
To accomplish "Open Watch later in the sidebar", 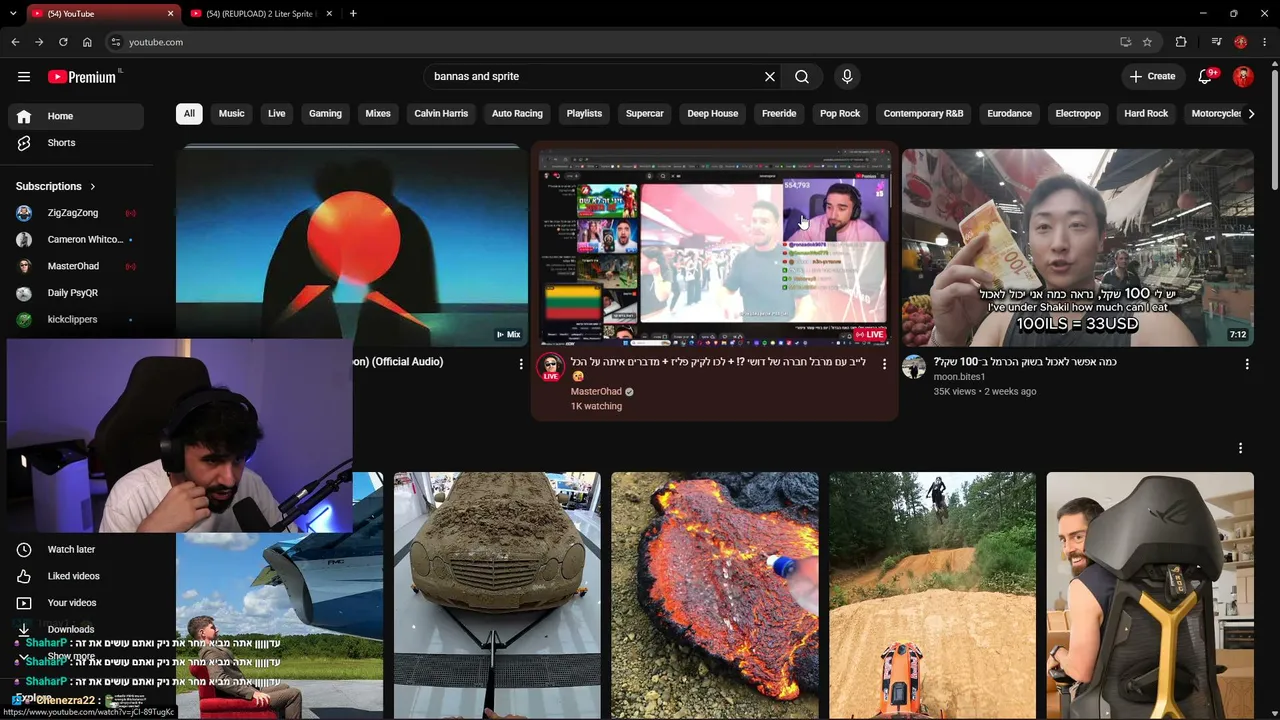I will (x=76, y=549).
